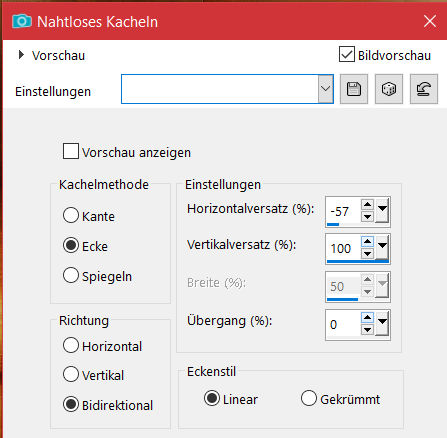Increase Übergang with the up arrow
The height and width of the screenshot is (438, 447).
point(367,317)
